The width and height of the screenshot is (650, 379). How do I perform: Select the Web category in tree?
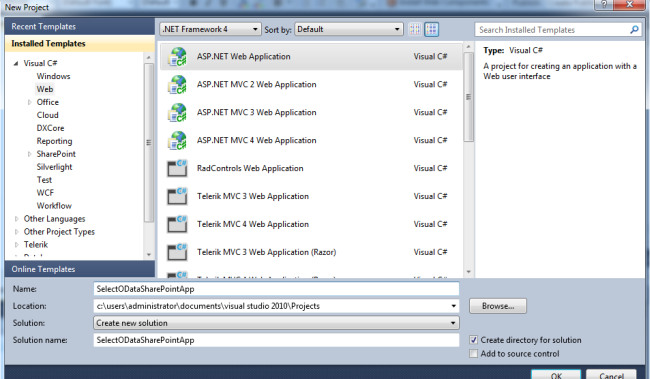click(x=45, y=89)
